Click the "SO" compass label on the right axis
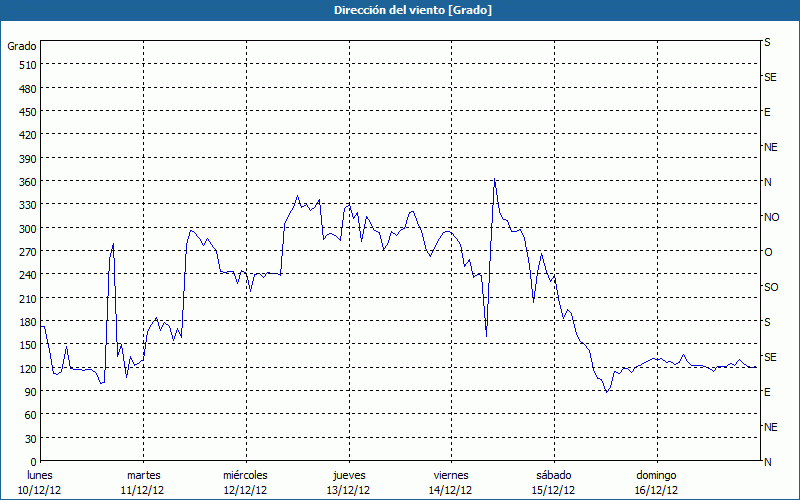800x500 pixels. (x=771, y=287)
